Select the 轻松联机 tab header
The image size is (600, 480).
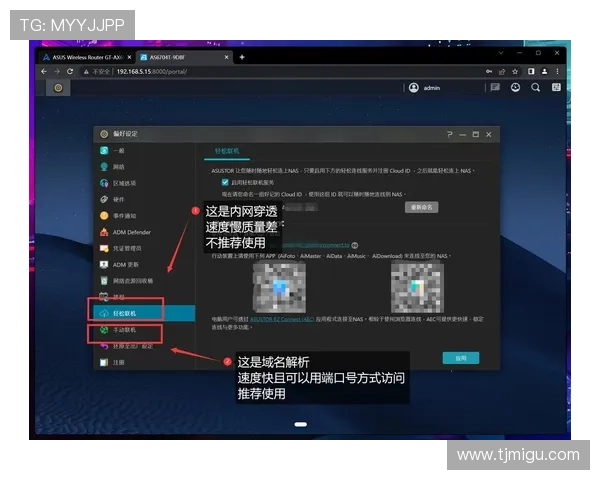229,150
